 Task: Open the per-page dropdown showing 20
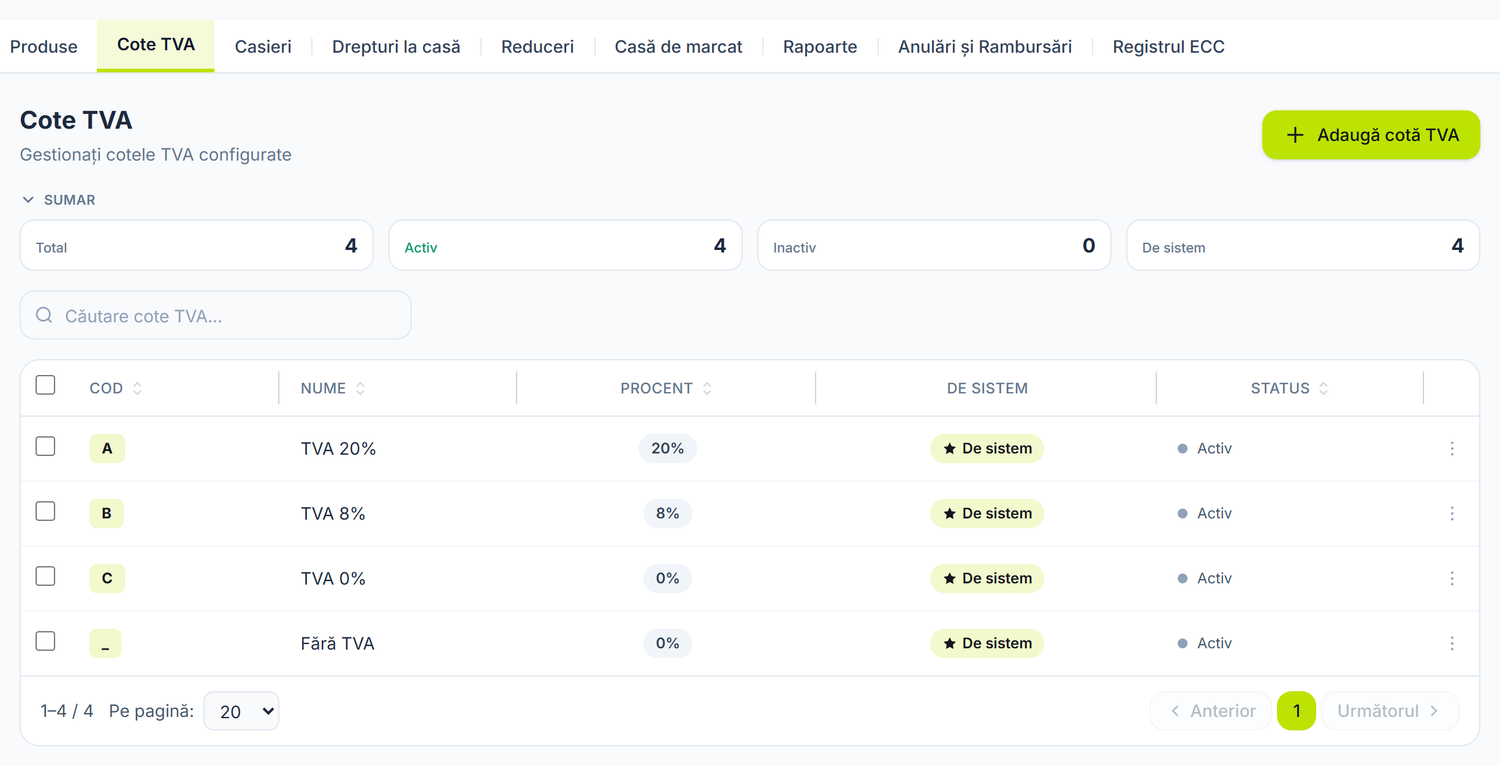coord(241,711)
